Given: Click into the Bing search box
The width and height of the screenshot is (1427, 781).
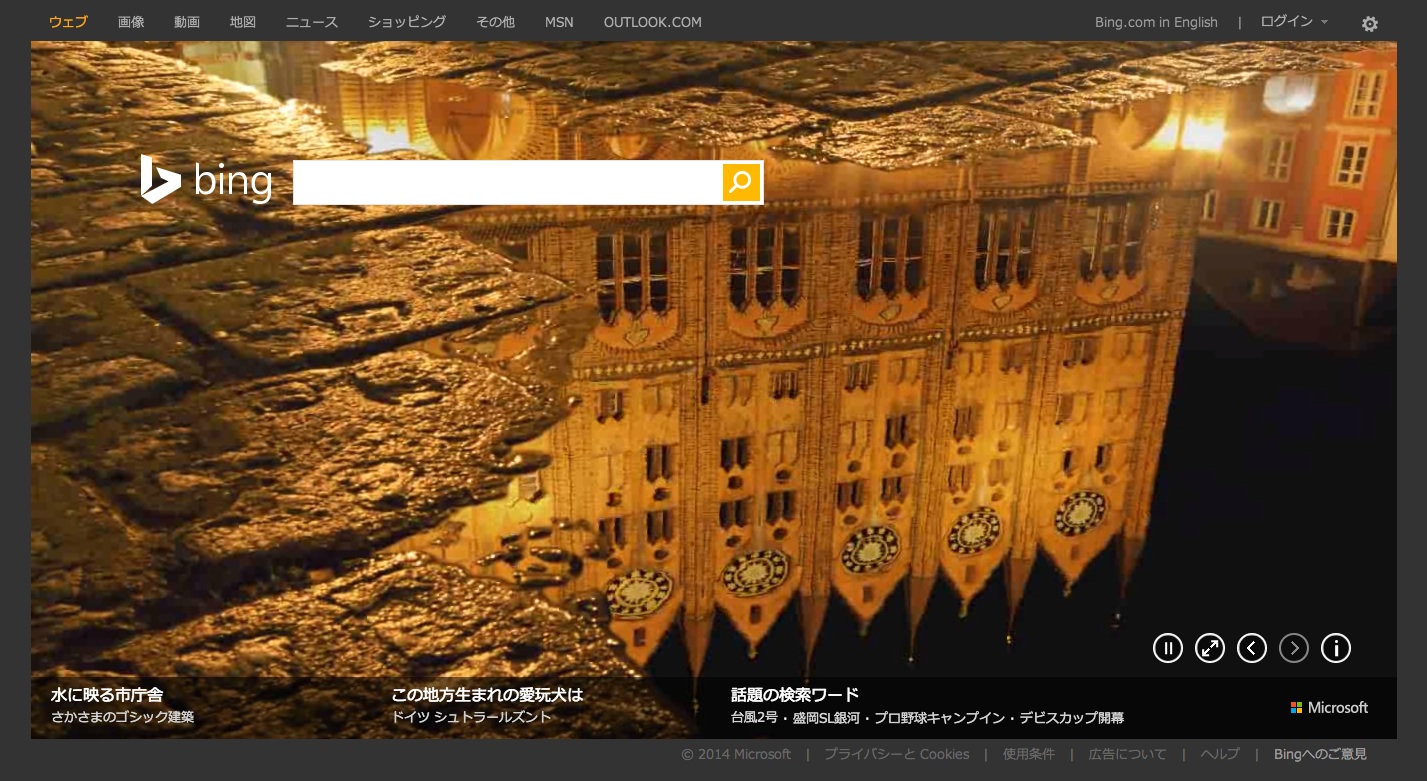Looking at the screenshot, I should 507,182.
